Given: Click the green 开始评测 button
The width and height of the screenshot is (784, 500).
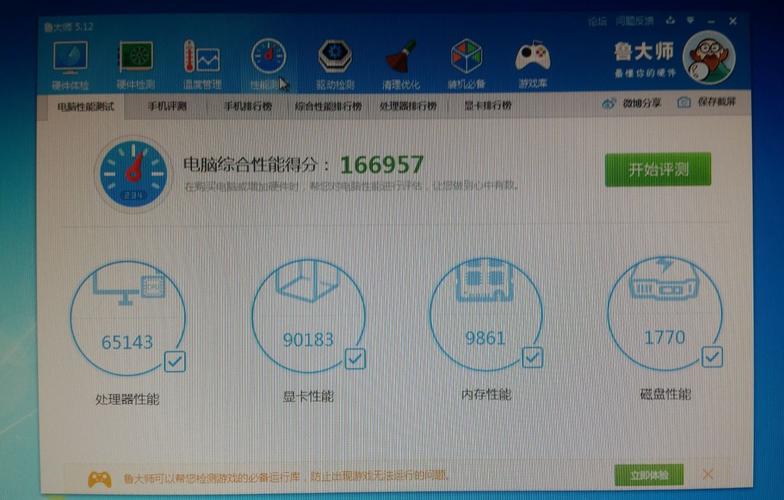Looking at the screenshot, I should point(658,170).
